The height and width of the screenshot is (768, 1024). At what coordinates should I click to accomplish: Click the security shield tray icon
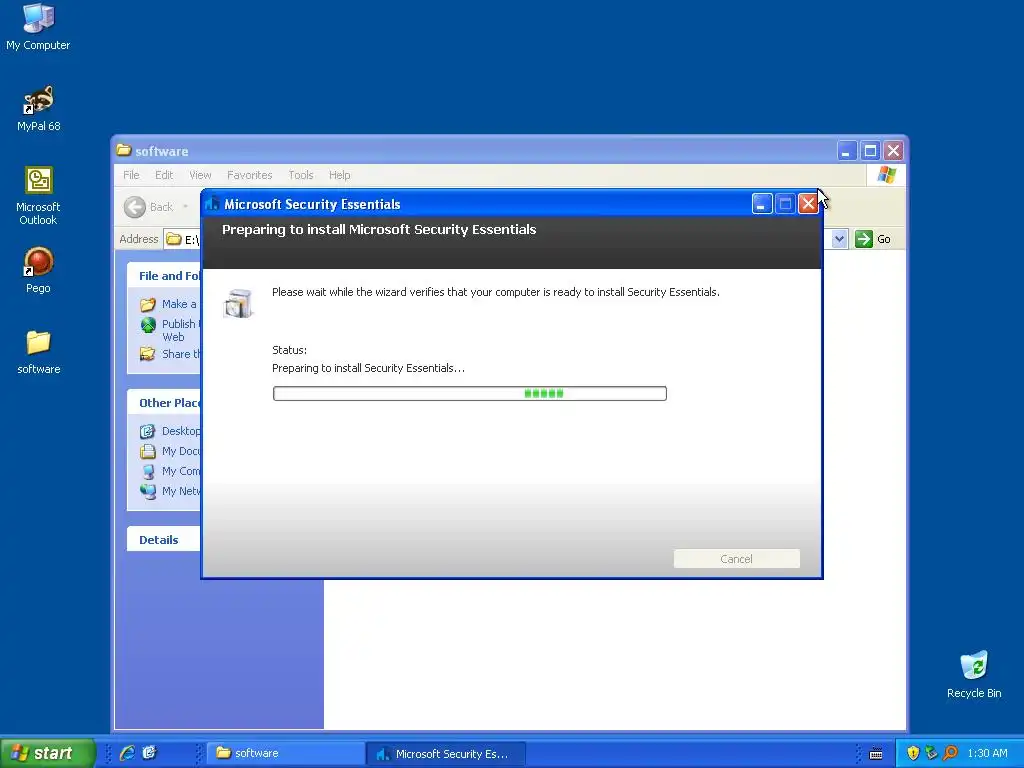point(913,753)
